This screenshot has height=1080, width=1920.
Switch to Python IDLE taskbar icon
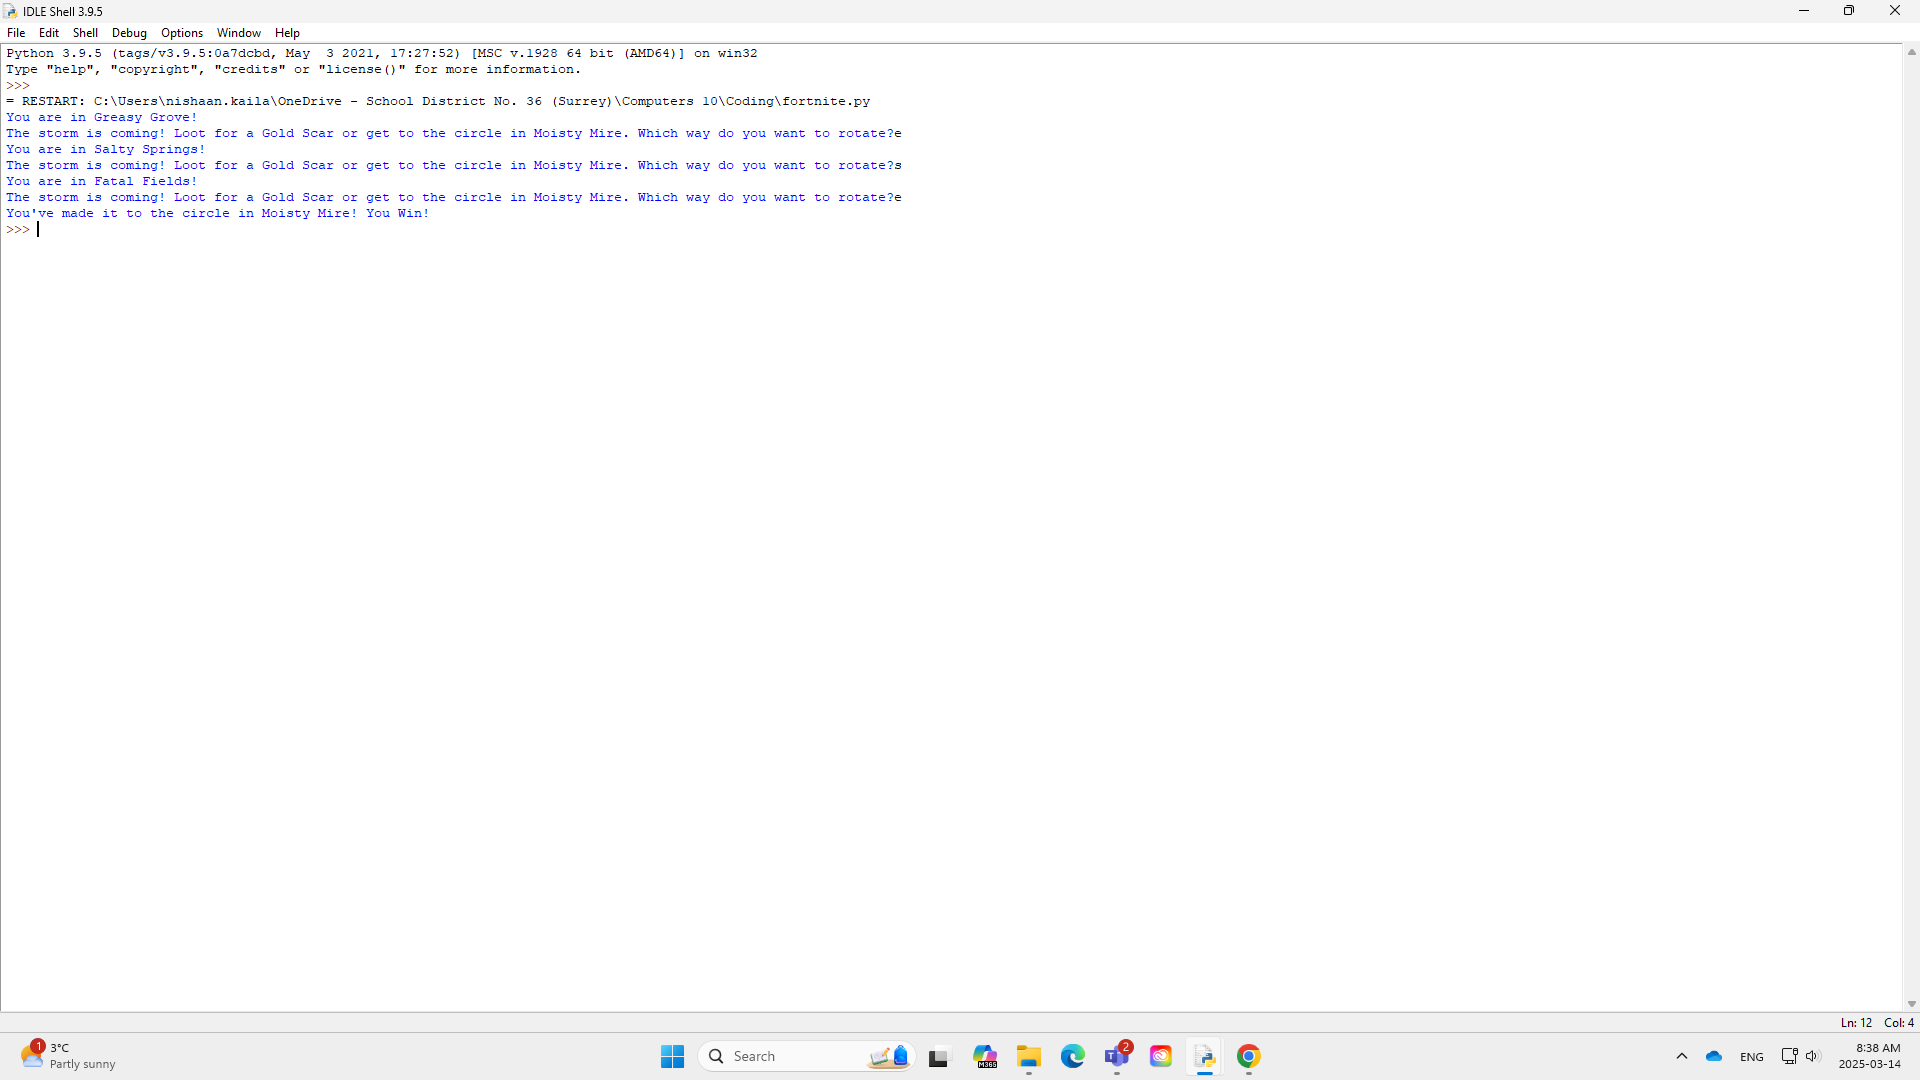[x=1205, y=1056]
